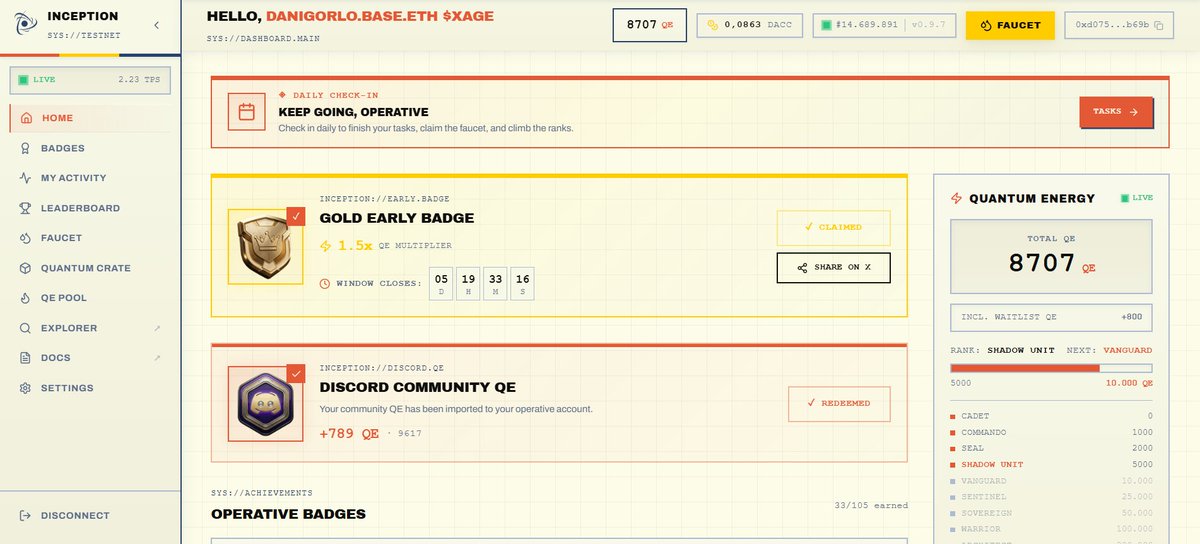Click the block height status box
Viewport: 1200px width, 544px height.
[x=885, y=25]
